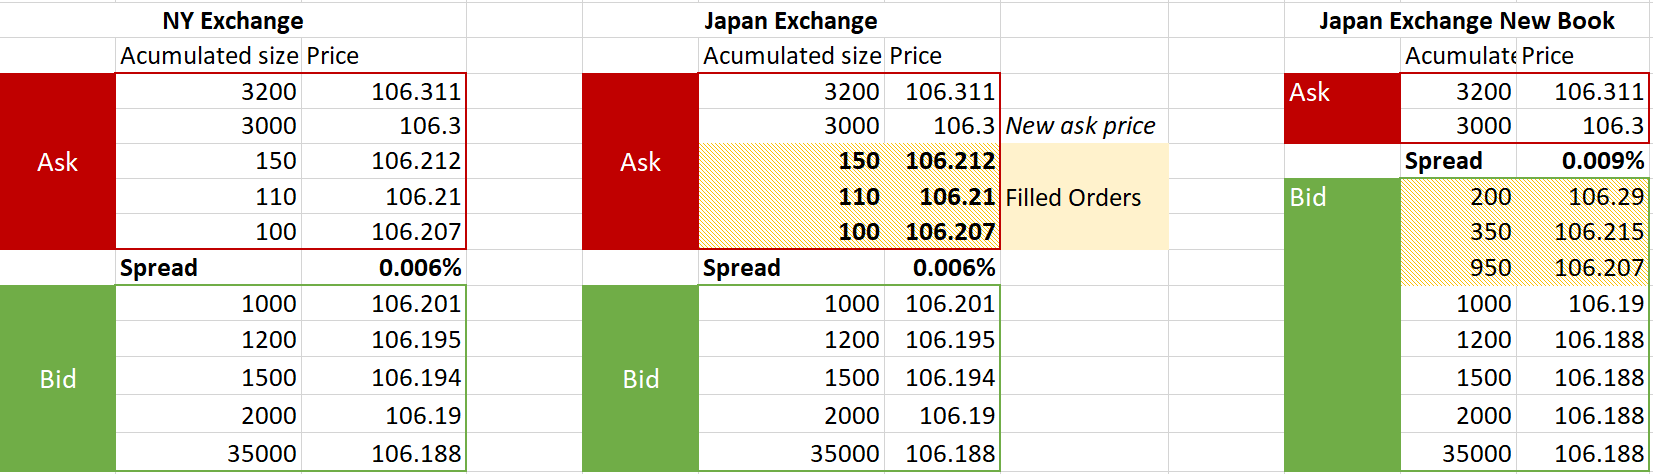Select the 200 accumulated size cell
The height and width of the screenshot is (474, 1653).
pos(1490,197)
